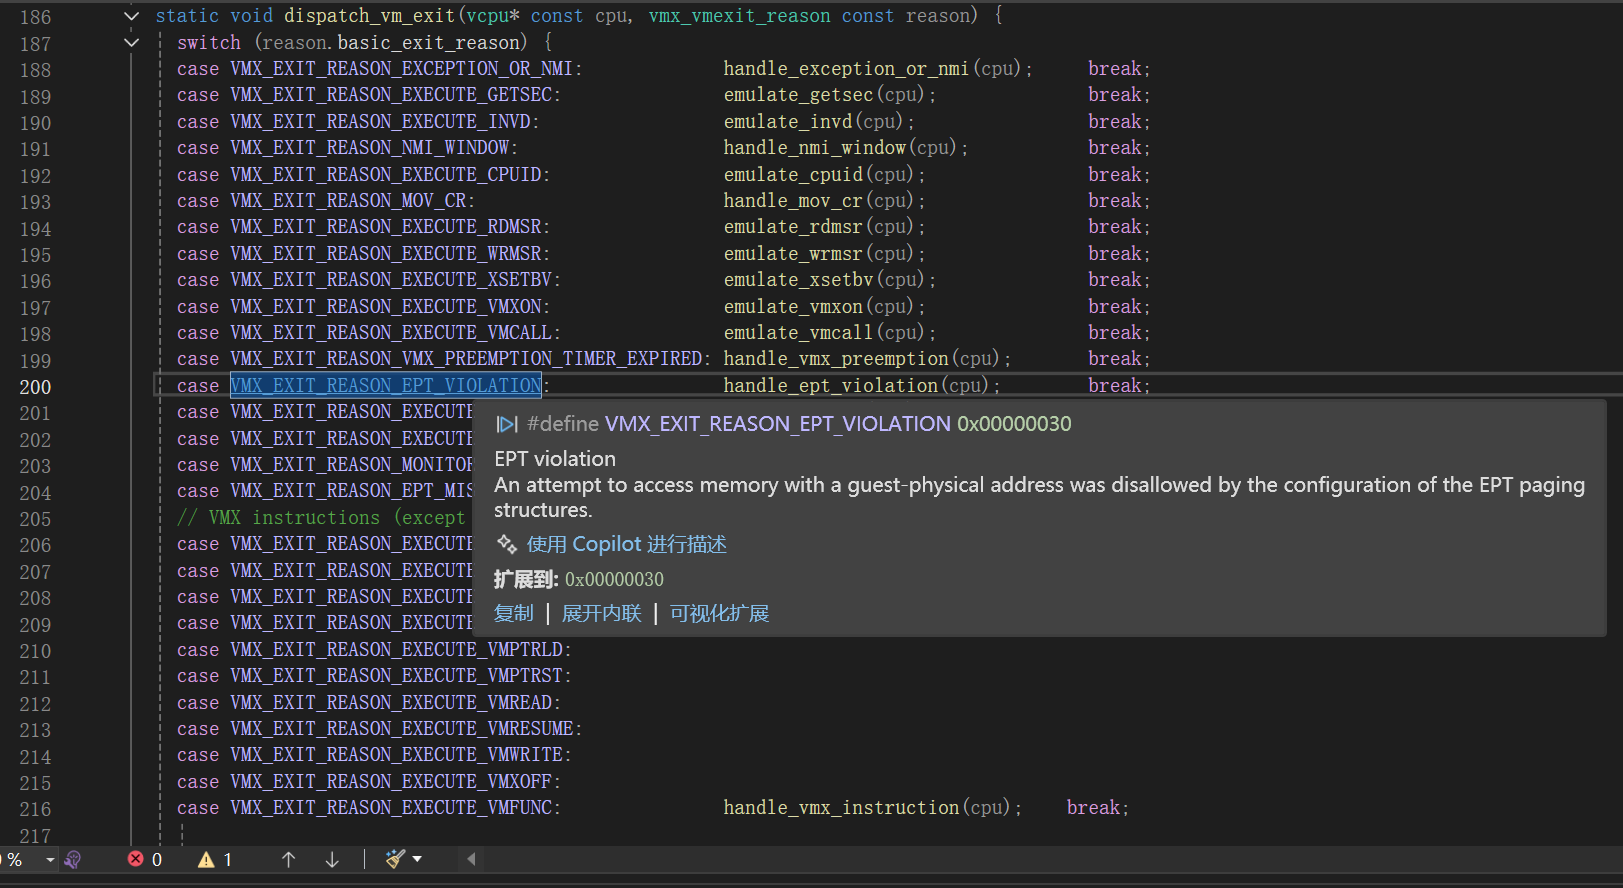This screenshot has width=1623, height=888.
Task: Collapse the switch statement block
Action: click(131, 42)
